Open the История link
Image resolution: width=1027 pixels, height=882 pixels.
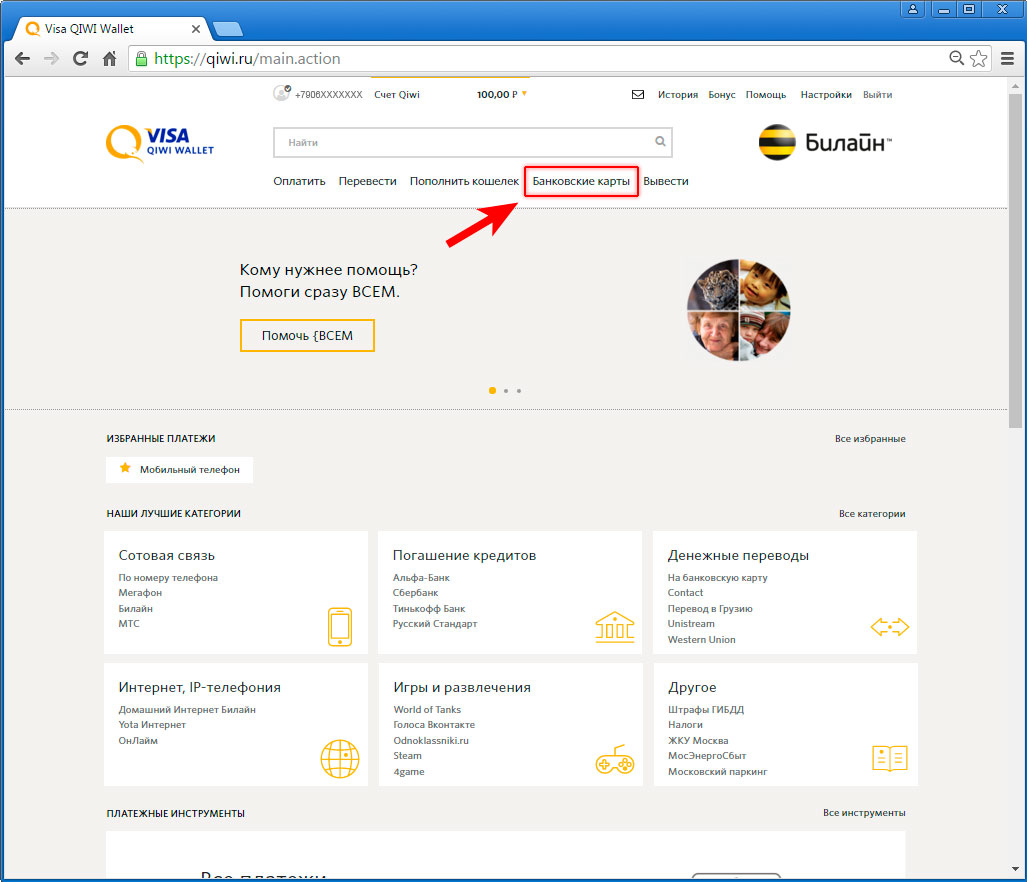click(x=678, y=94)
